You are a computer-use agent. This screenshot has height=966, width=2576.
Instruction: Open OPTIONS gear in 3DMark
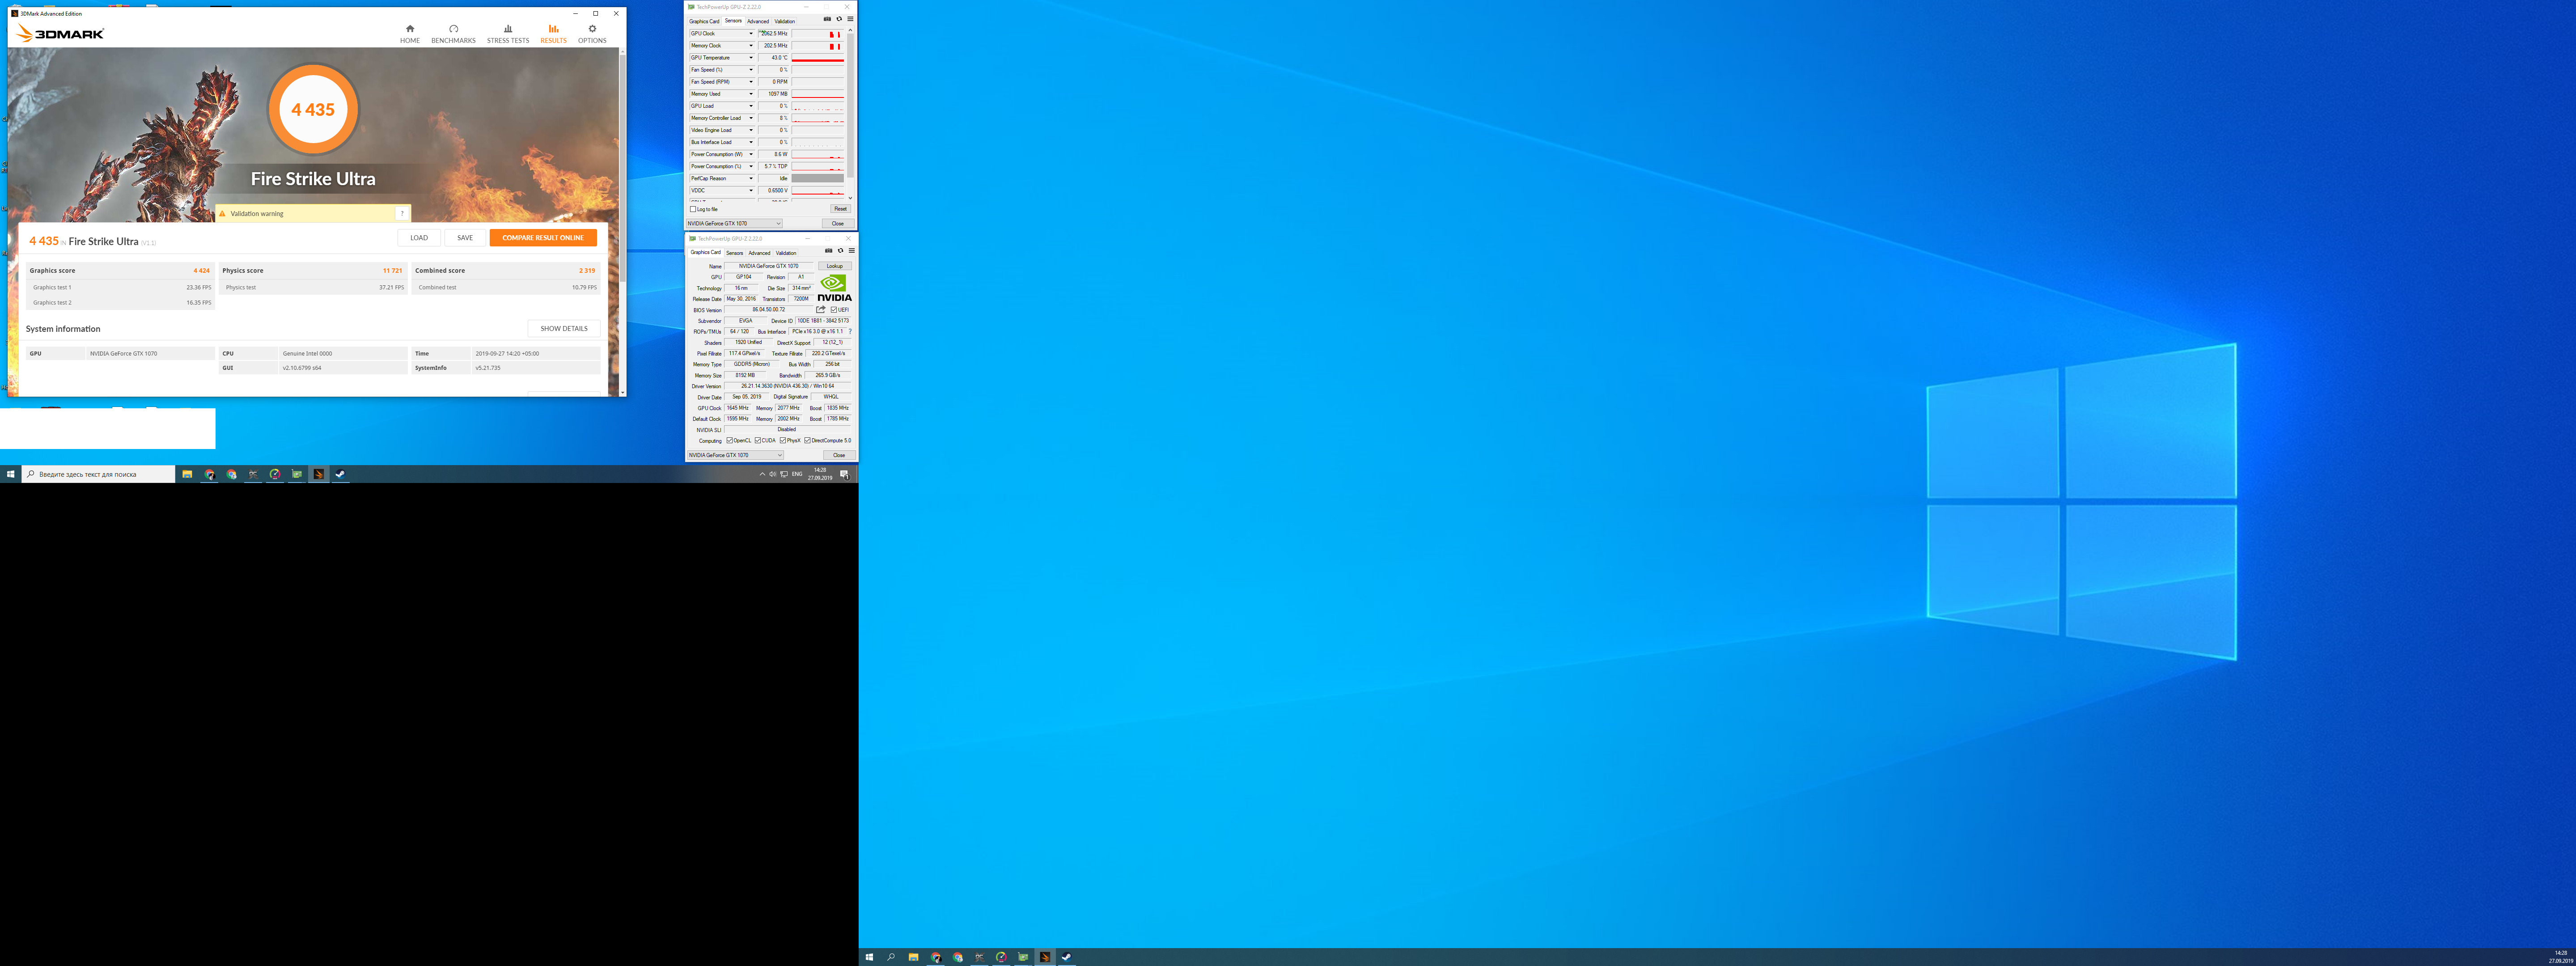coord(592,34)
